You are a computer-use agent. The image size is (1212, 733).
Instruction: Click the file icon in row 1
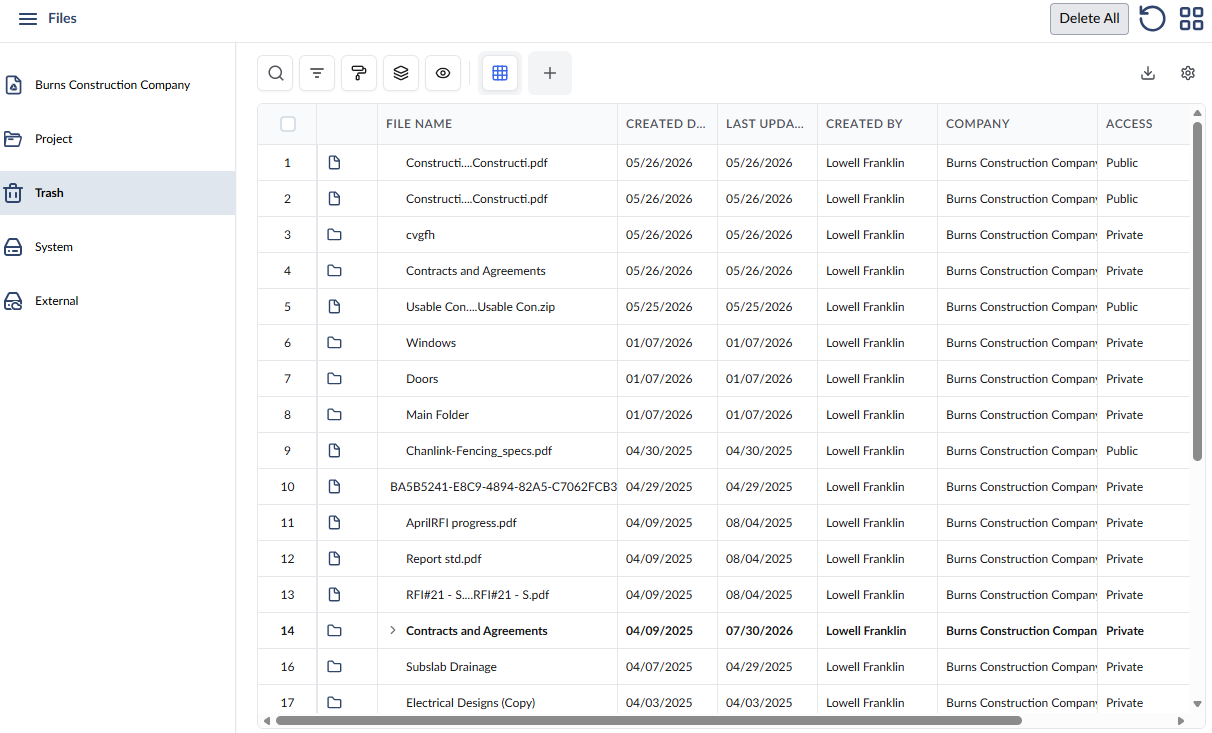point(335,163)
